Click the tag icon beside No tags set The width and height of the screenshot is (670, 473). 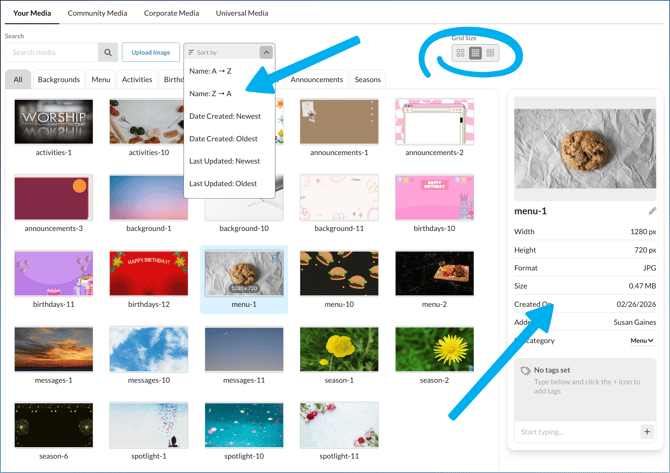526,371
